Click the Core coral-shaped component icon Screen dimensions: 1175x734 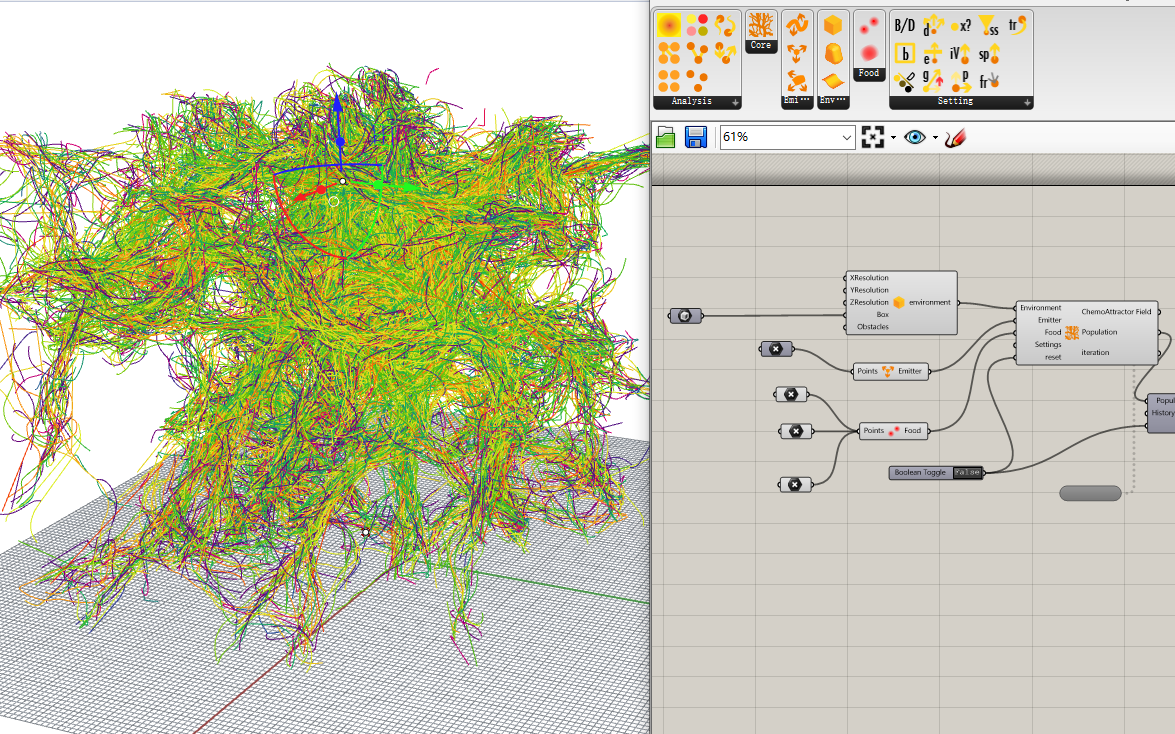pyautogui.click(x=761, y=25)
